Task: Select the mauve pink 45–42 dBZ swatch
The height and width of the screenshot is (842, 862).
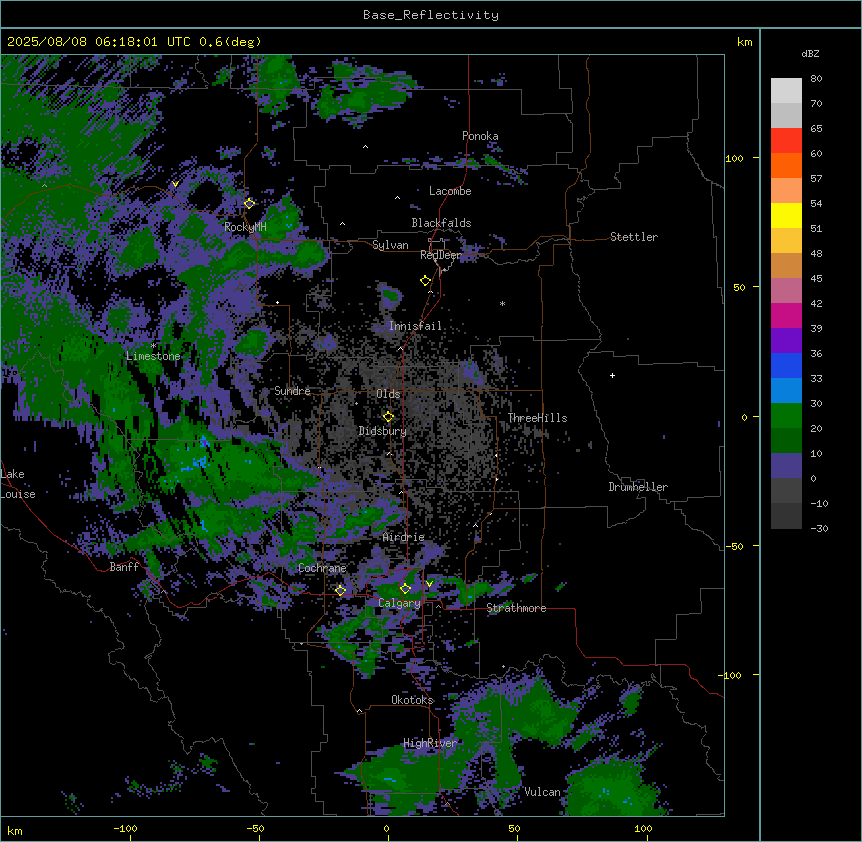Action: tap(786, 291)
